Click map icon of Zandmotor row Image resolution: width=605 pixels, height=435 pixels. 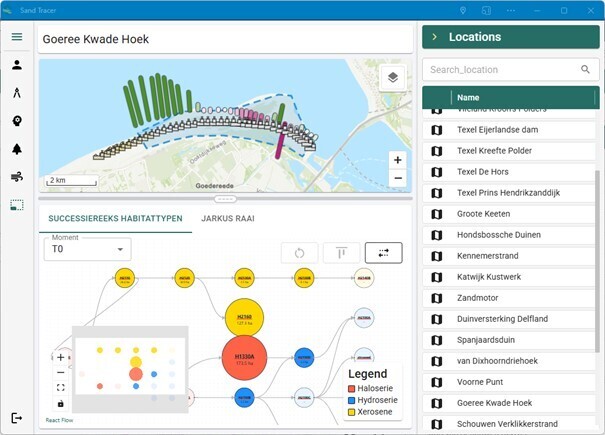pyautogui.click(x=436, y=298)
